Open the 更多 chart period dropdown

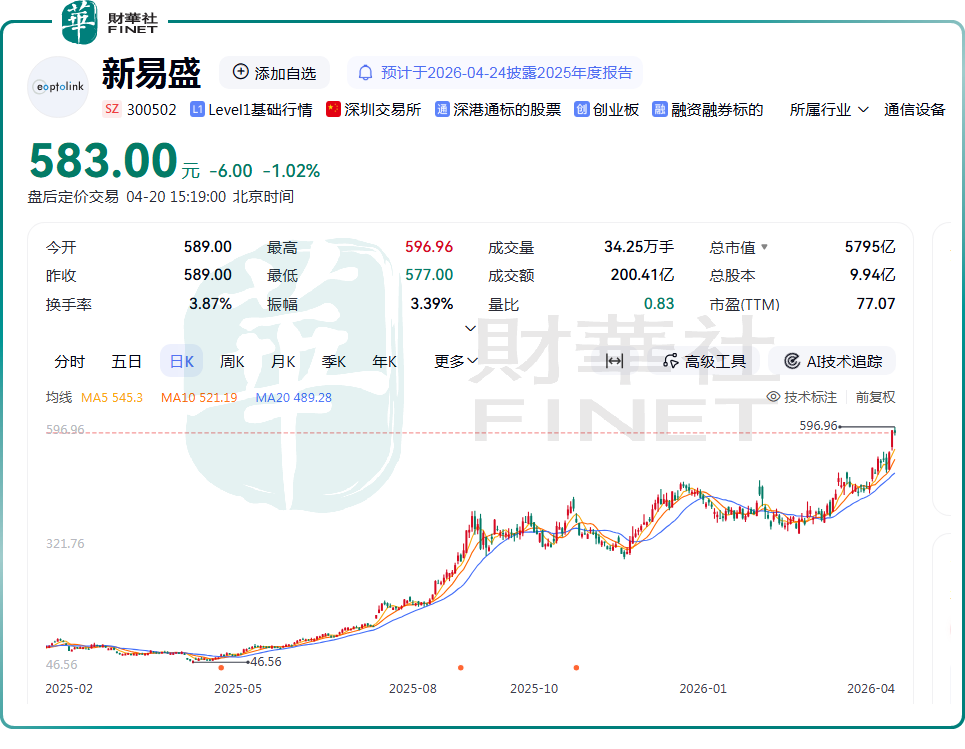pyautogui.click(x=455, y=361)
